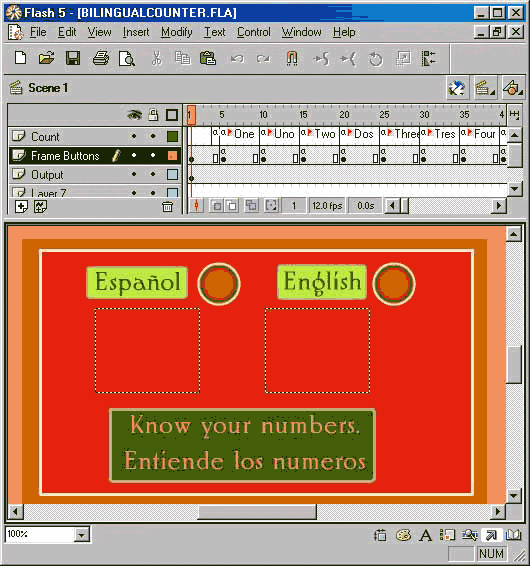Click layer list scroll down arrow
The height and width of the screenshot is (566, 530).
(515, 189)
